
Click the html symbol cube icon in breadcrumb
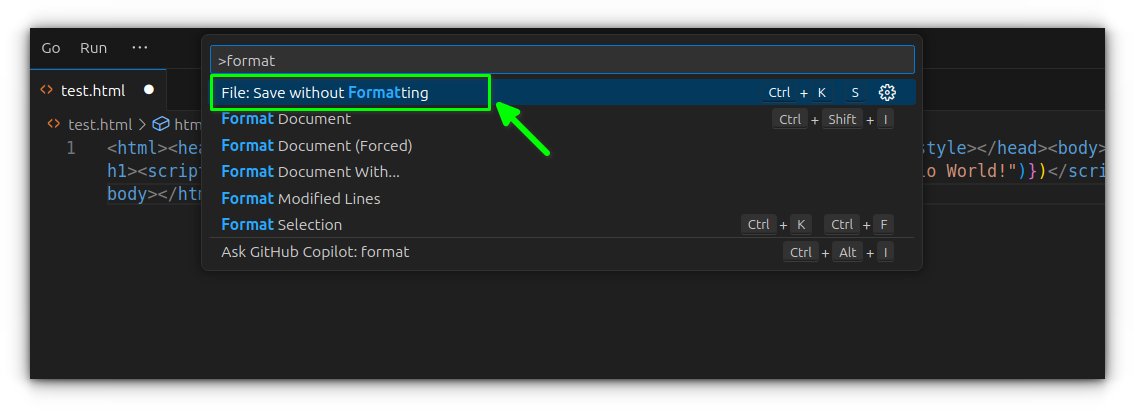(x=160, y=125)
